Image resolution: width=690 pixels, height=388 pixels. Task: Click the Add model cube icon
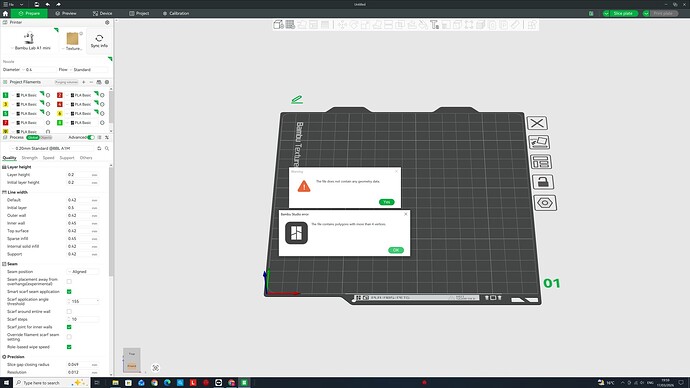(278, 25)
